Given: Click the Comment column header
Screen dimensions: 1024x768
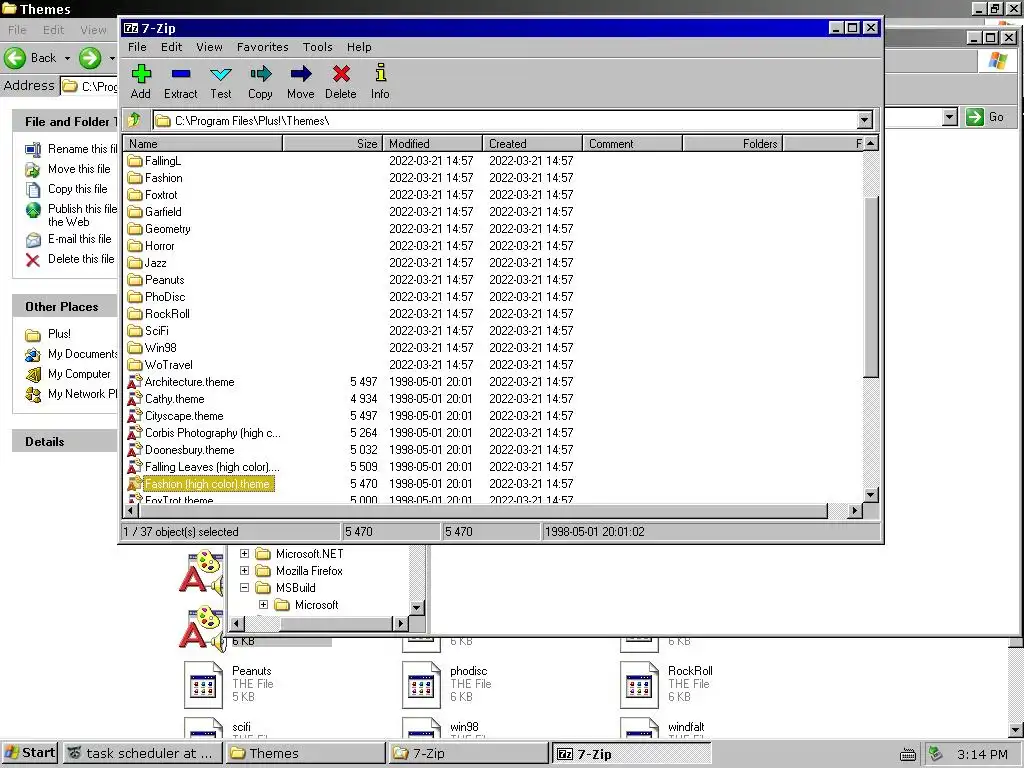Looking at the screenshot, I should coord(632,144).
